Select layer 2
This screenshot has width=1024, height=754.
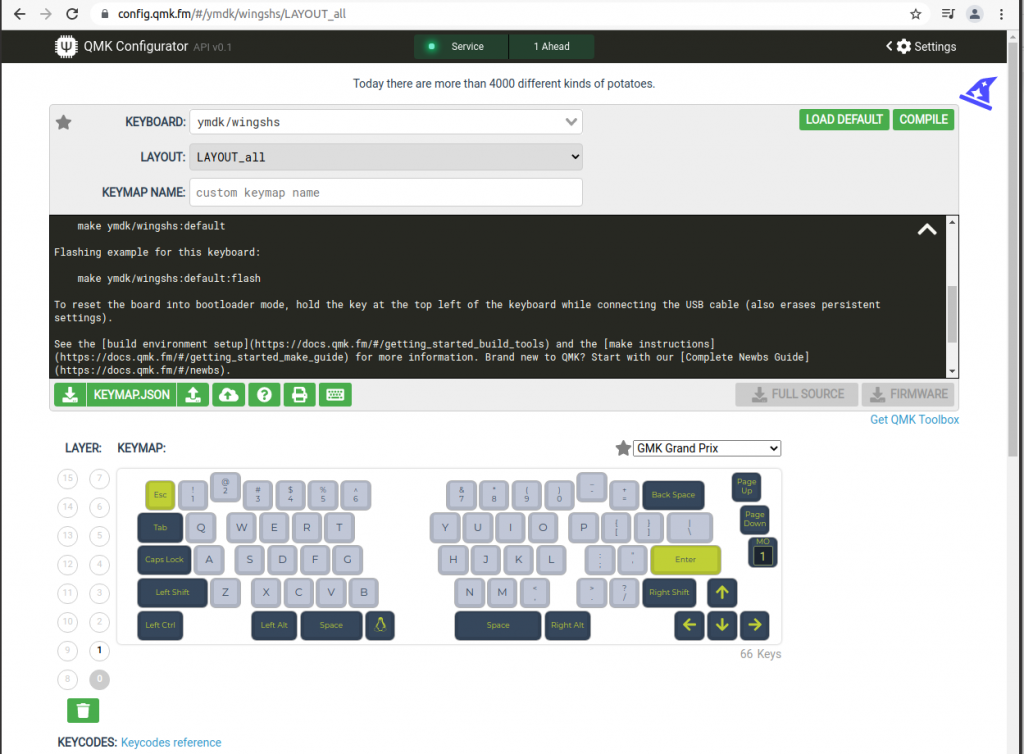pos(99,621)
